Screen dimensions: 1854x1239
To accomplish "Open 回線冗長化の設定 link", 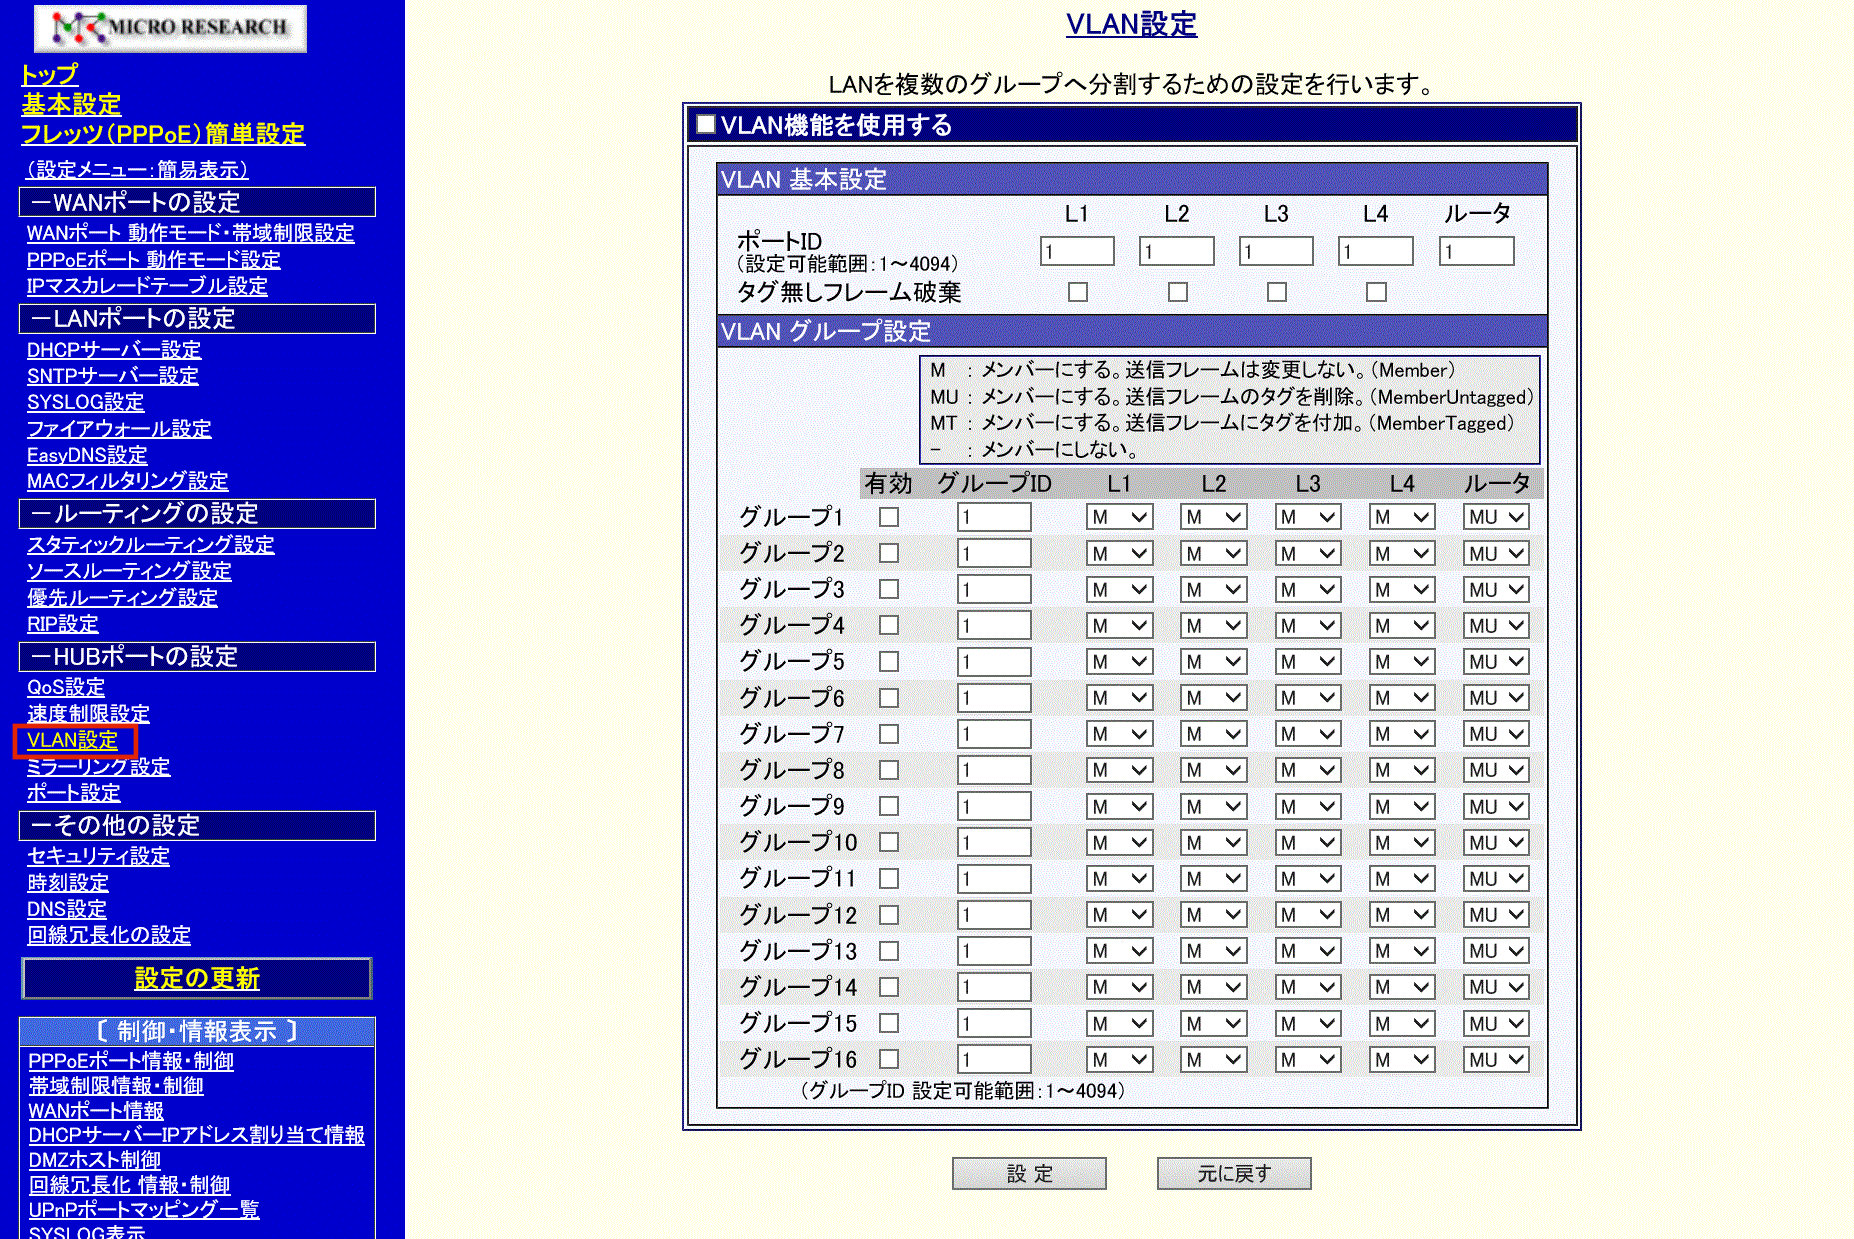I will pos(109,935).
